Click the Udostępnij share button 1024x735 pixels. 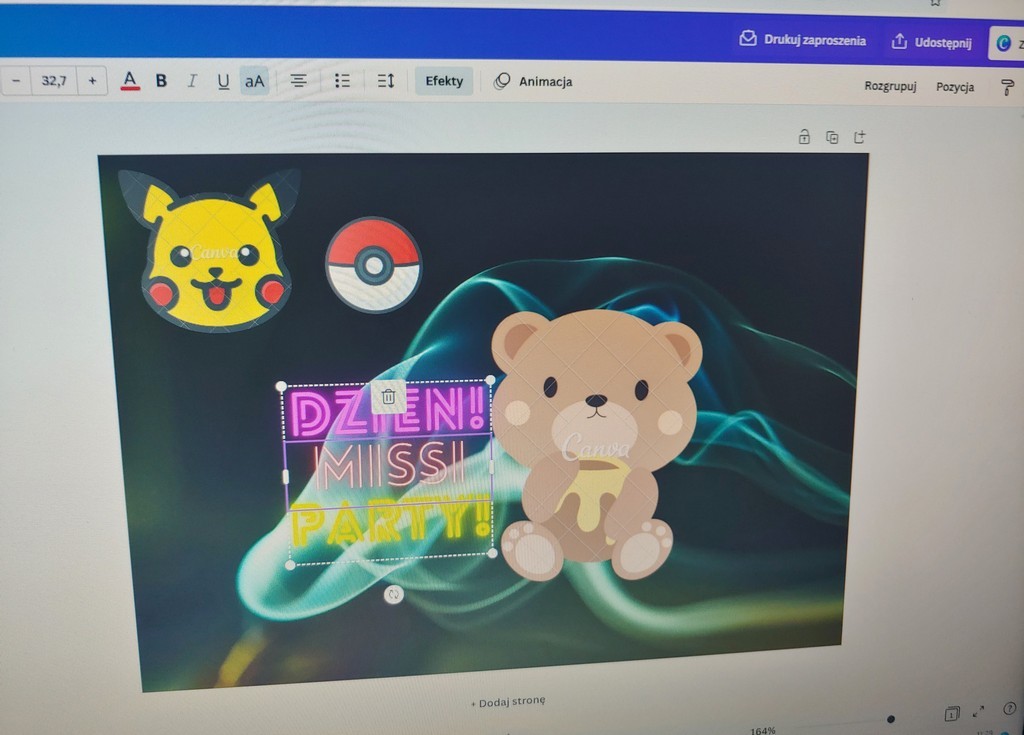(931, 42)
